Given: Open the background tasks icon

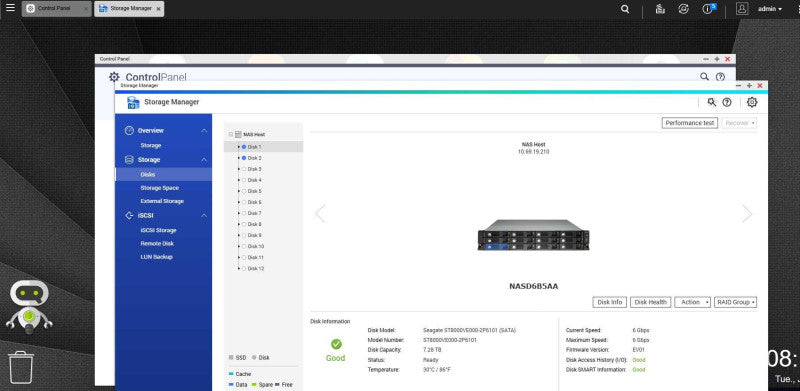Looking at the screenshot, I should point(660,9).
